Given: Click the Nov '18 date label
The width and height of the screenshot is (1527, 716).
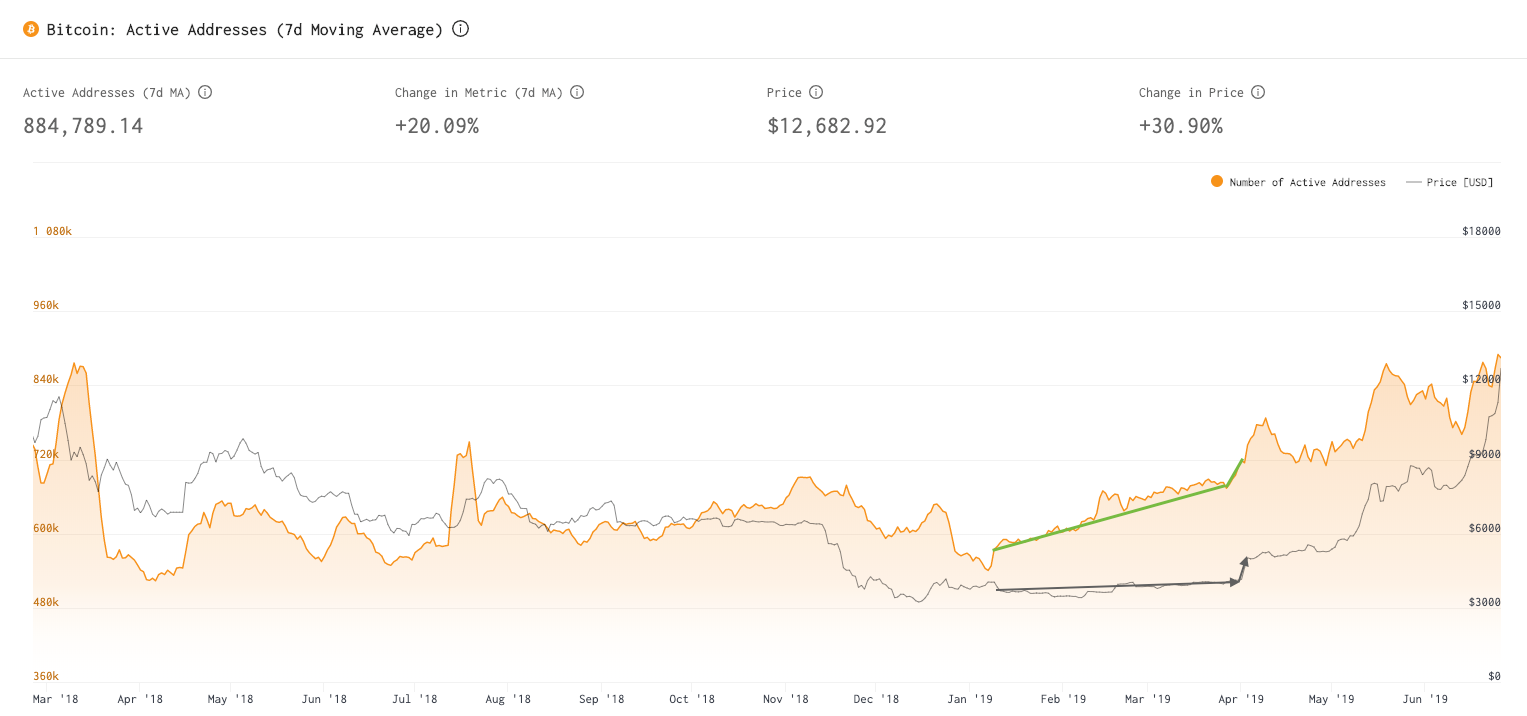Looking at the screenshot, I should coord(785,699).
